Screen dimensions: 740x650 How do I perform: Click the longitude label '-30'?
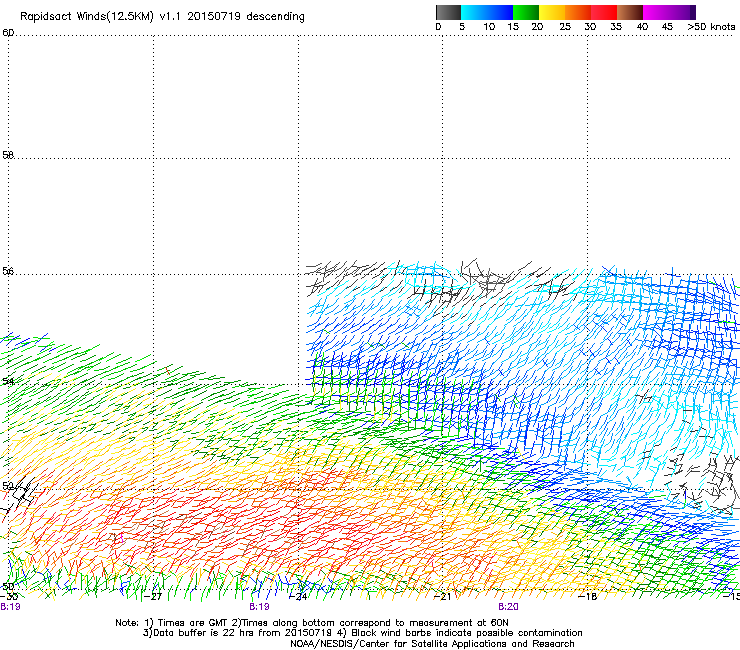coord(8,597)
